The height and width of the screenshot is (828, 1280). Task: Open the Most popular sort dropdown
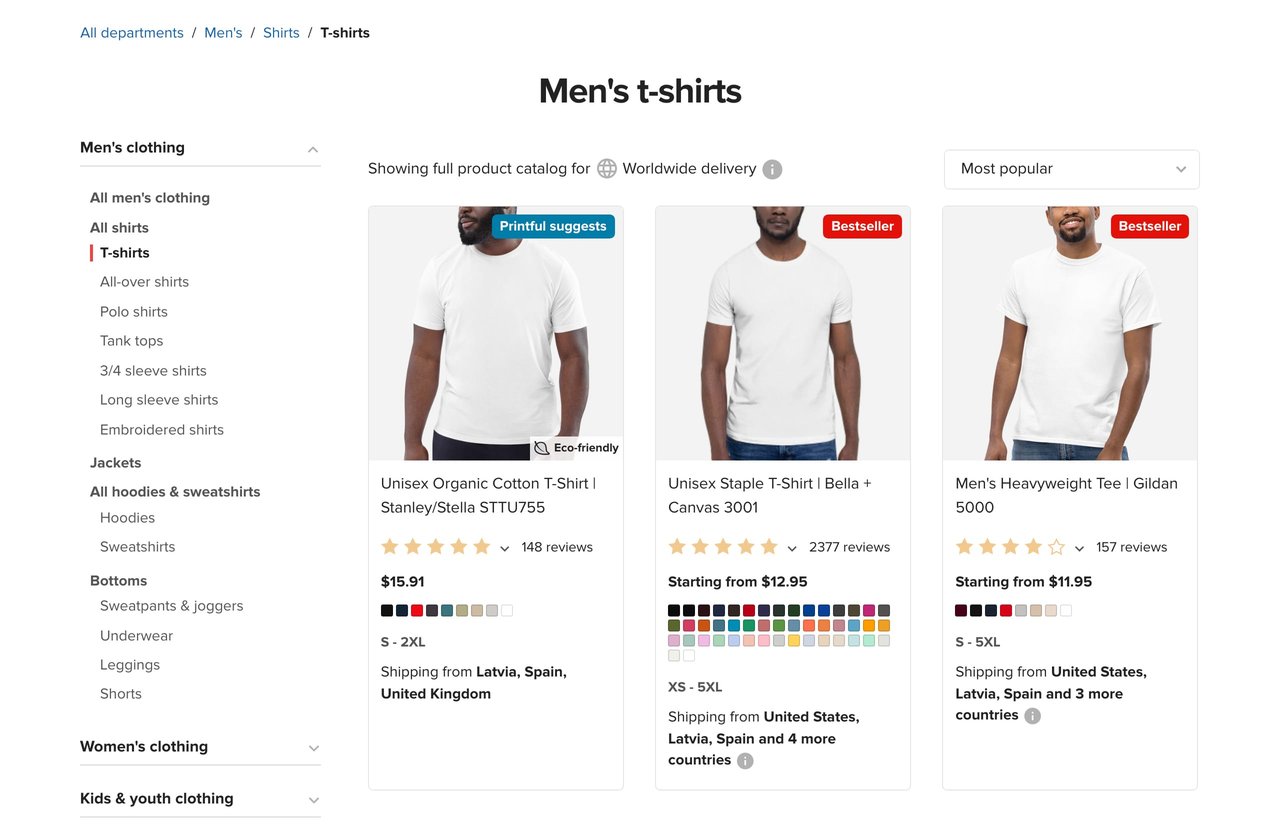1071,169
